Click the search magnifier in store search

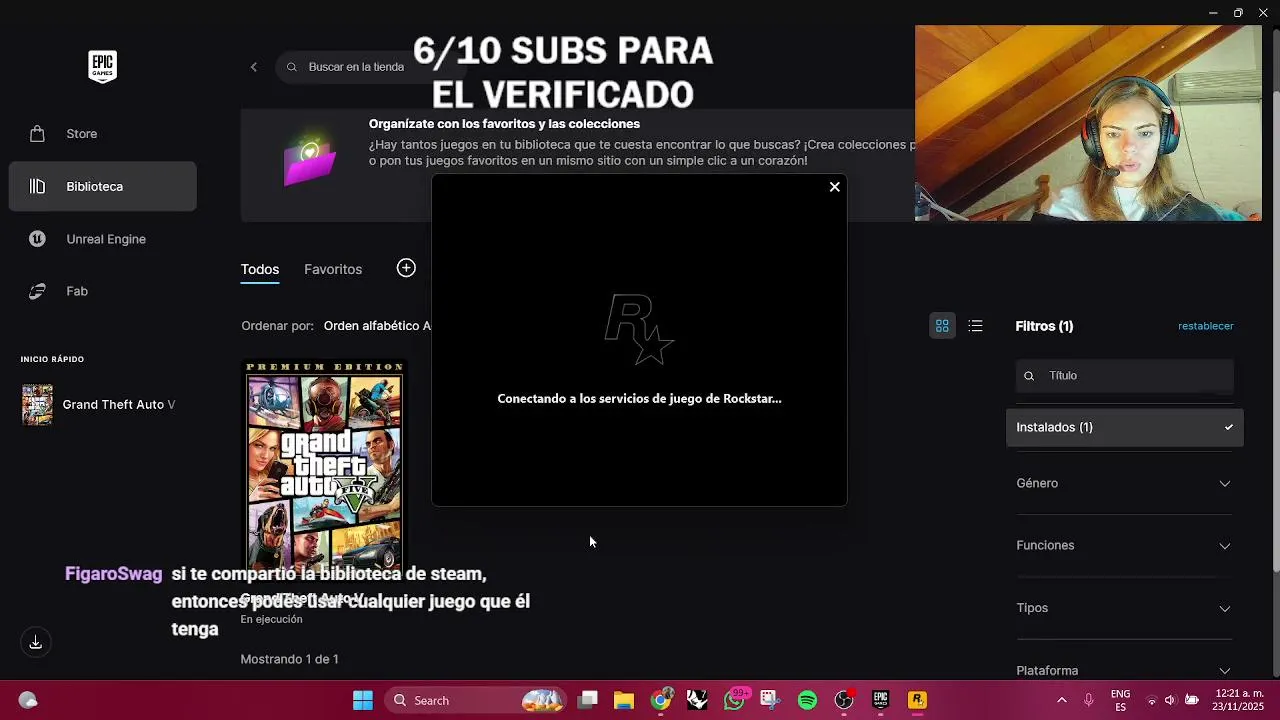tap(292, 67)
